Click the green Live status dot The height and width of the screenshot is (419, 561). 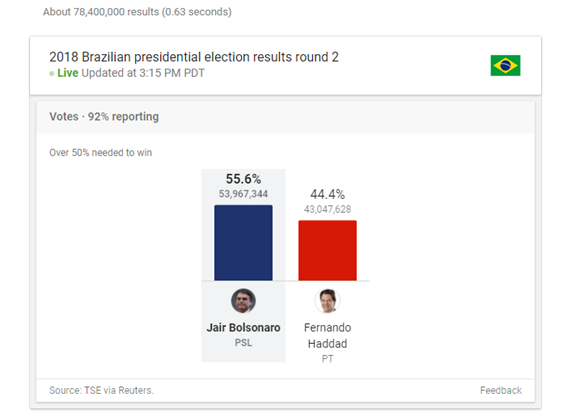point(52,74)
